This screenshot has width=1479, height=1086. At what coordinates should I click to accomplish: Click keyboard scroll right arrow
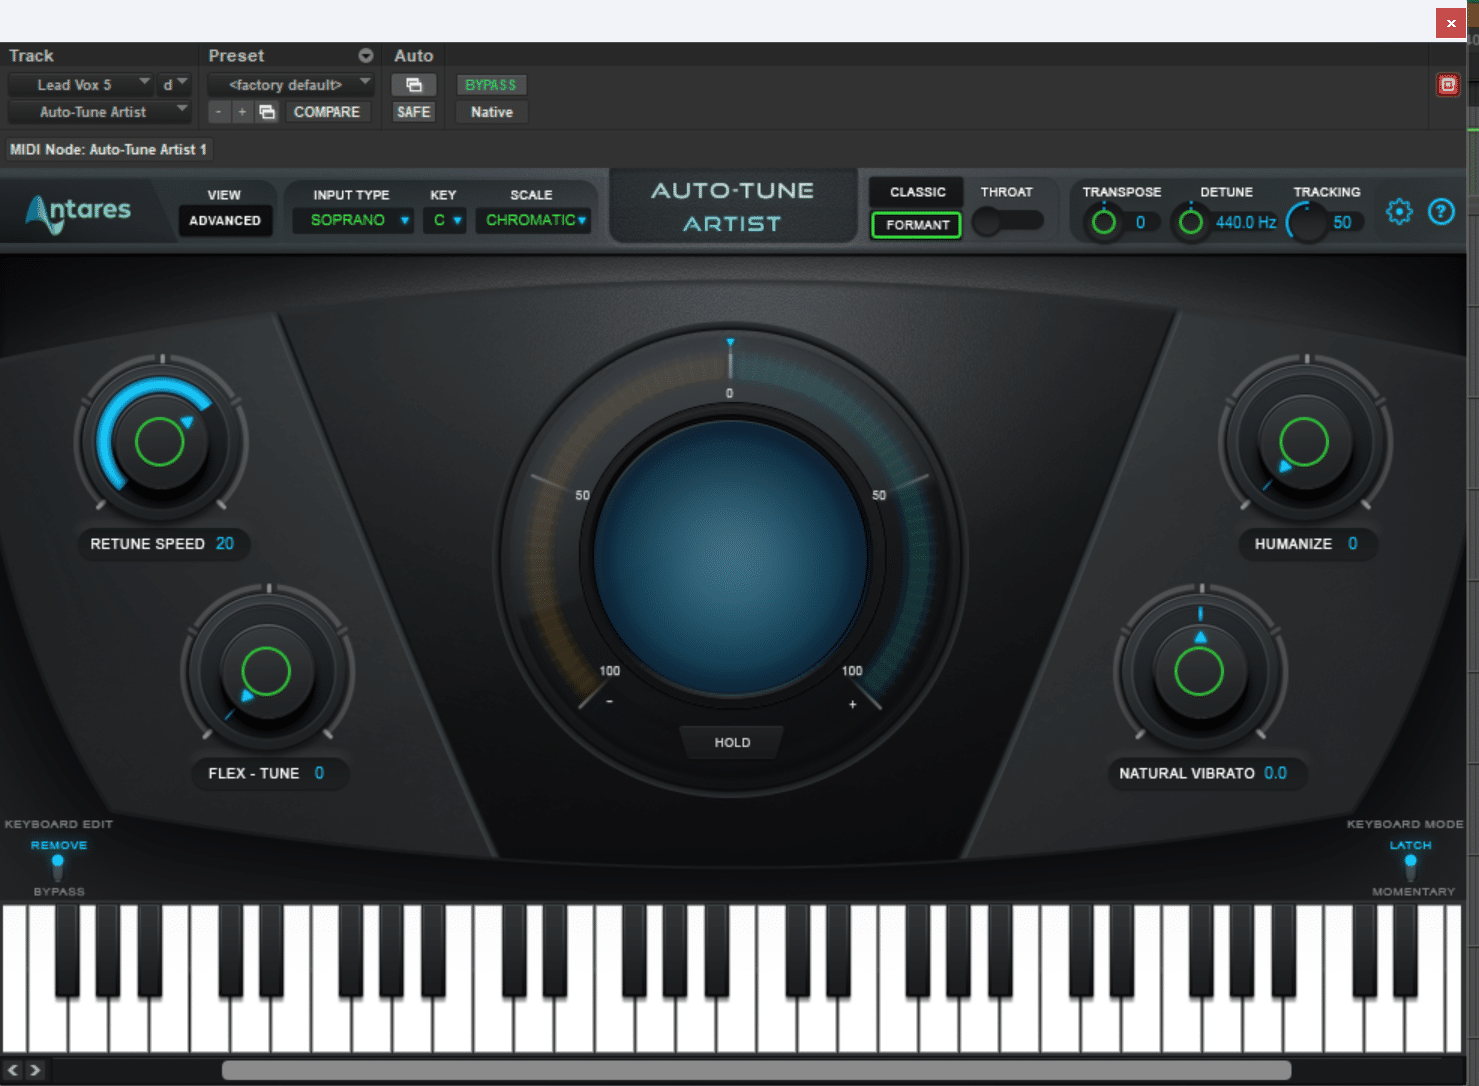click(x=35, y=1070)
